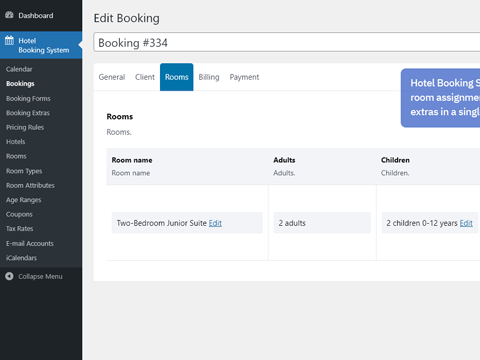Open E-mail Accounts page

pos(30,243)
